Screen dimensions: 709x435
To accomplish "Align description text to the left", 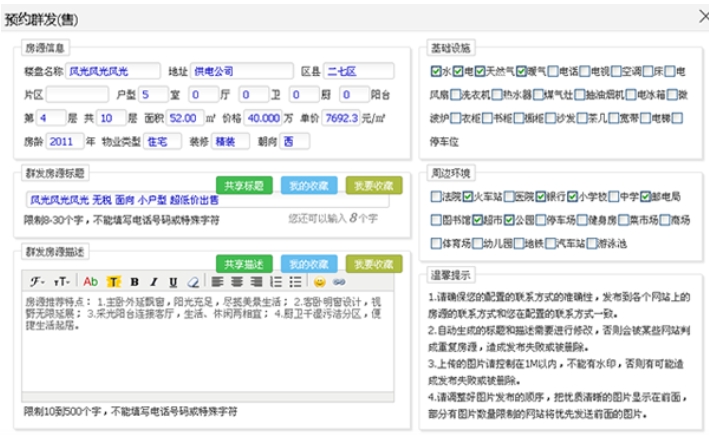I will pos(216,282).
